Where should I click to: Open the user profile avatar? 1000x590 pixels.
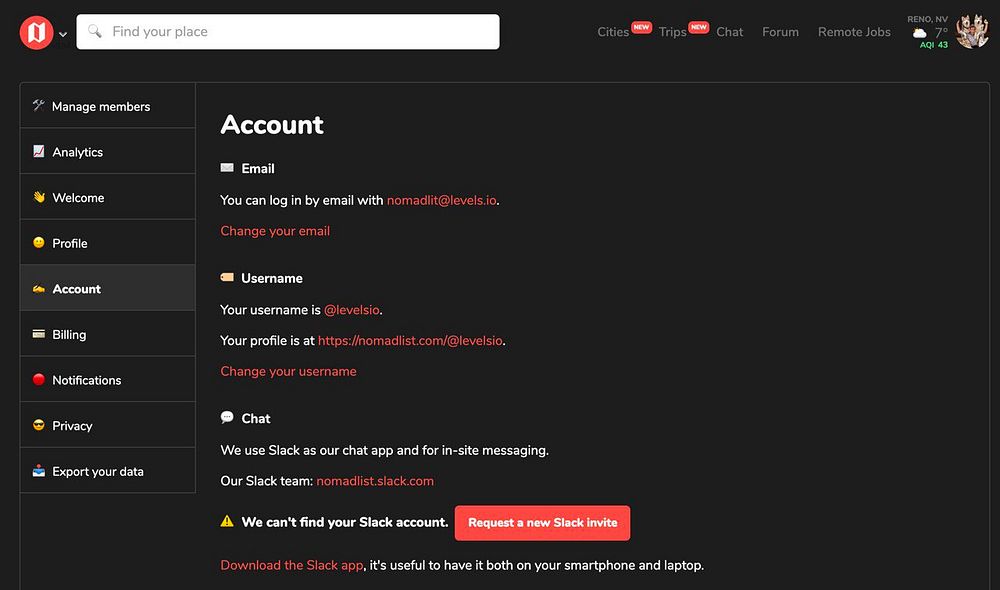(972, 32)
